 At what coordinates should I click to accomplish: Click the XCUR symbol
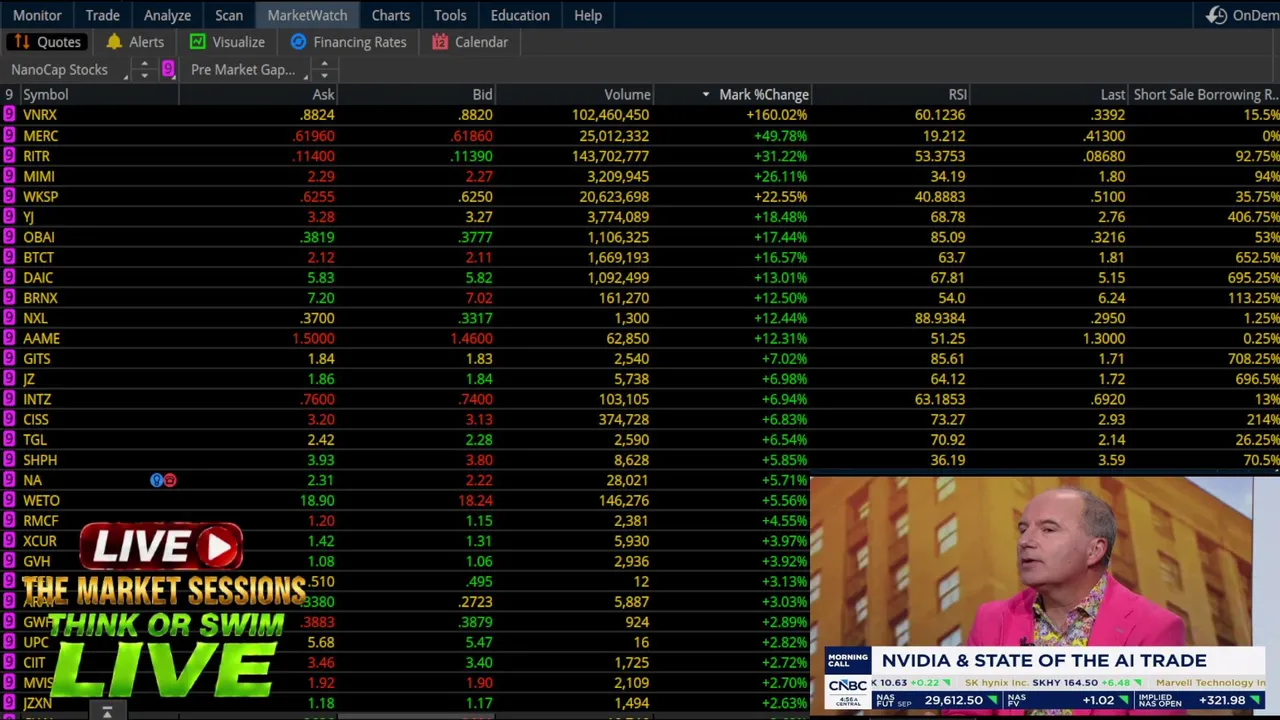39,541
